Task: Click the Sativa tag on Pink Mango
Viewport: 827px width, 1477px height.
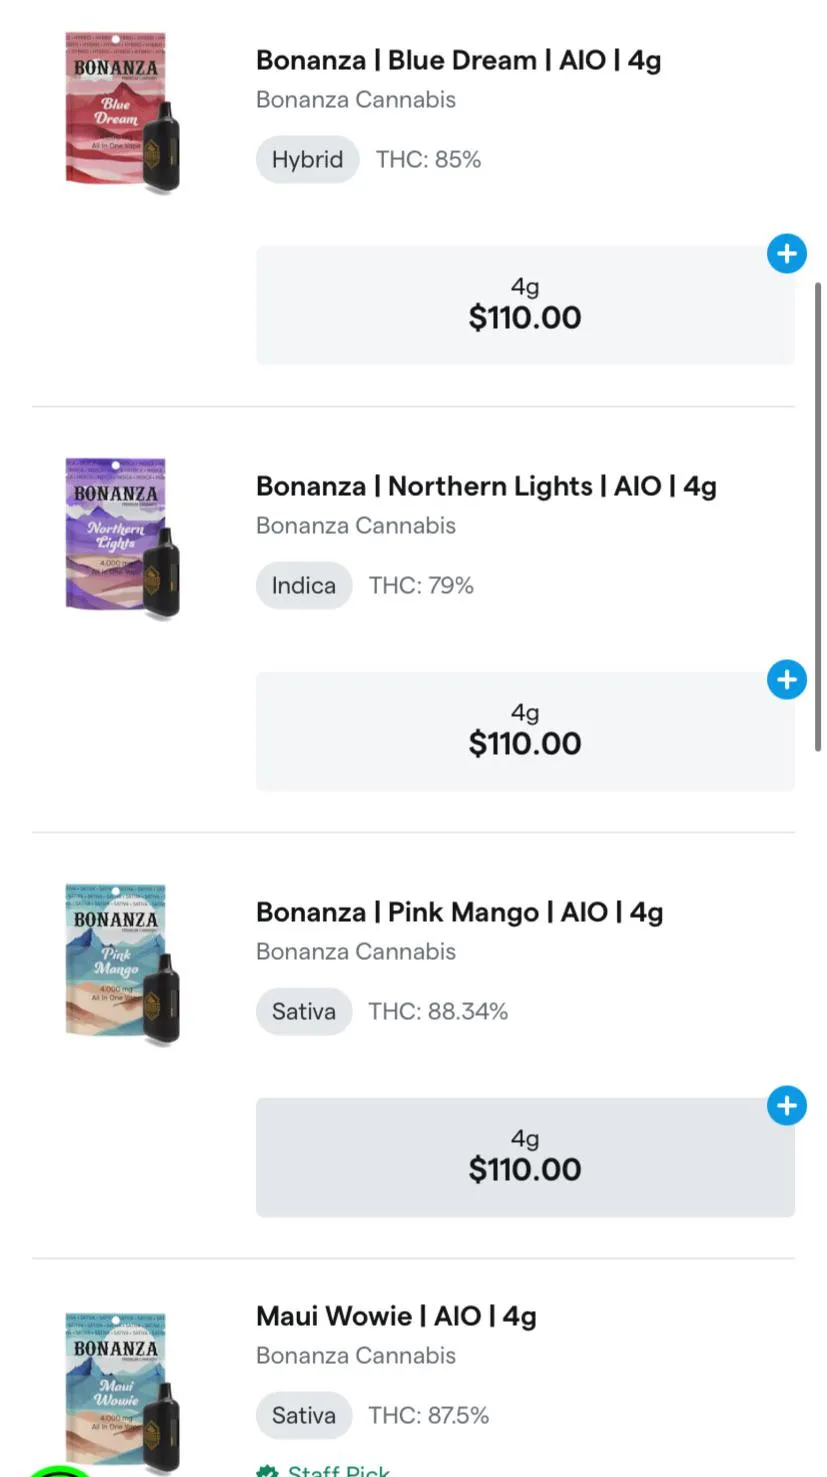Action: (303, 1012)
